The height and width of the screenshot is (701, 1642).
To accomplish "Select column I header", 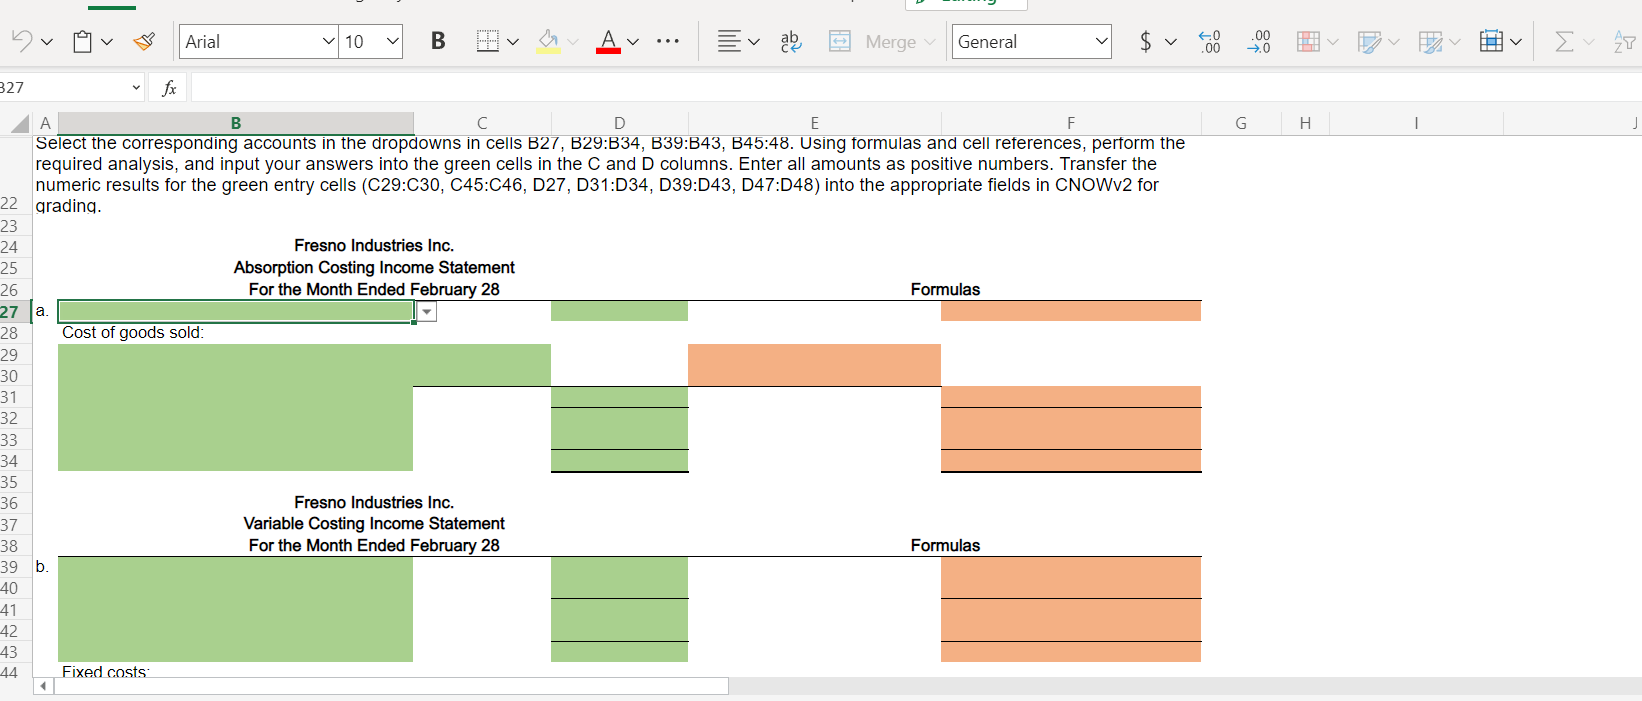I will 1416,123.
